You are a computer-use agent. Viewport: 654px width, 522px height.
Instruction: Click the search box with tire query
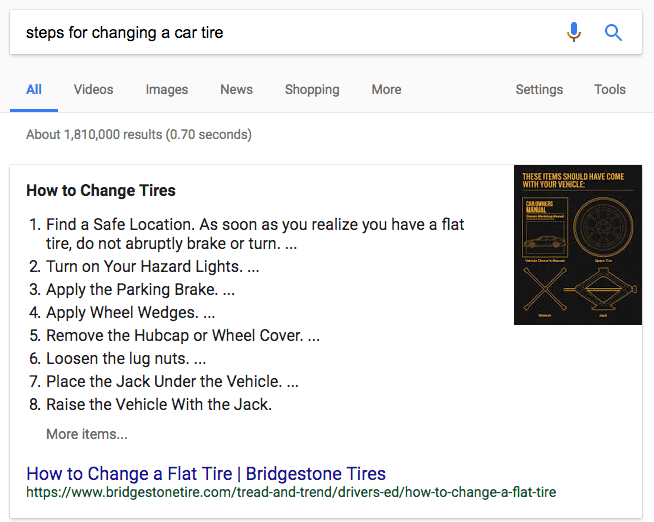(280, 32)
